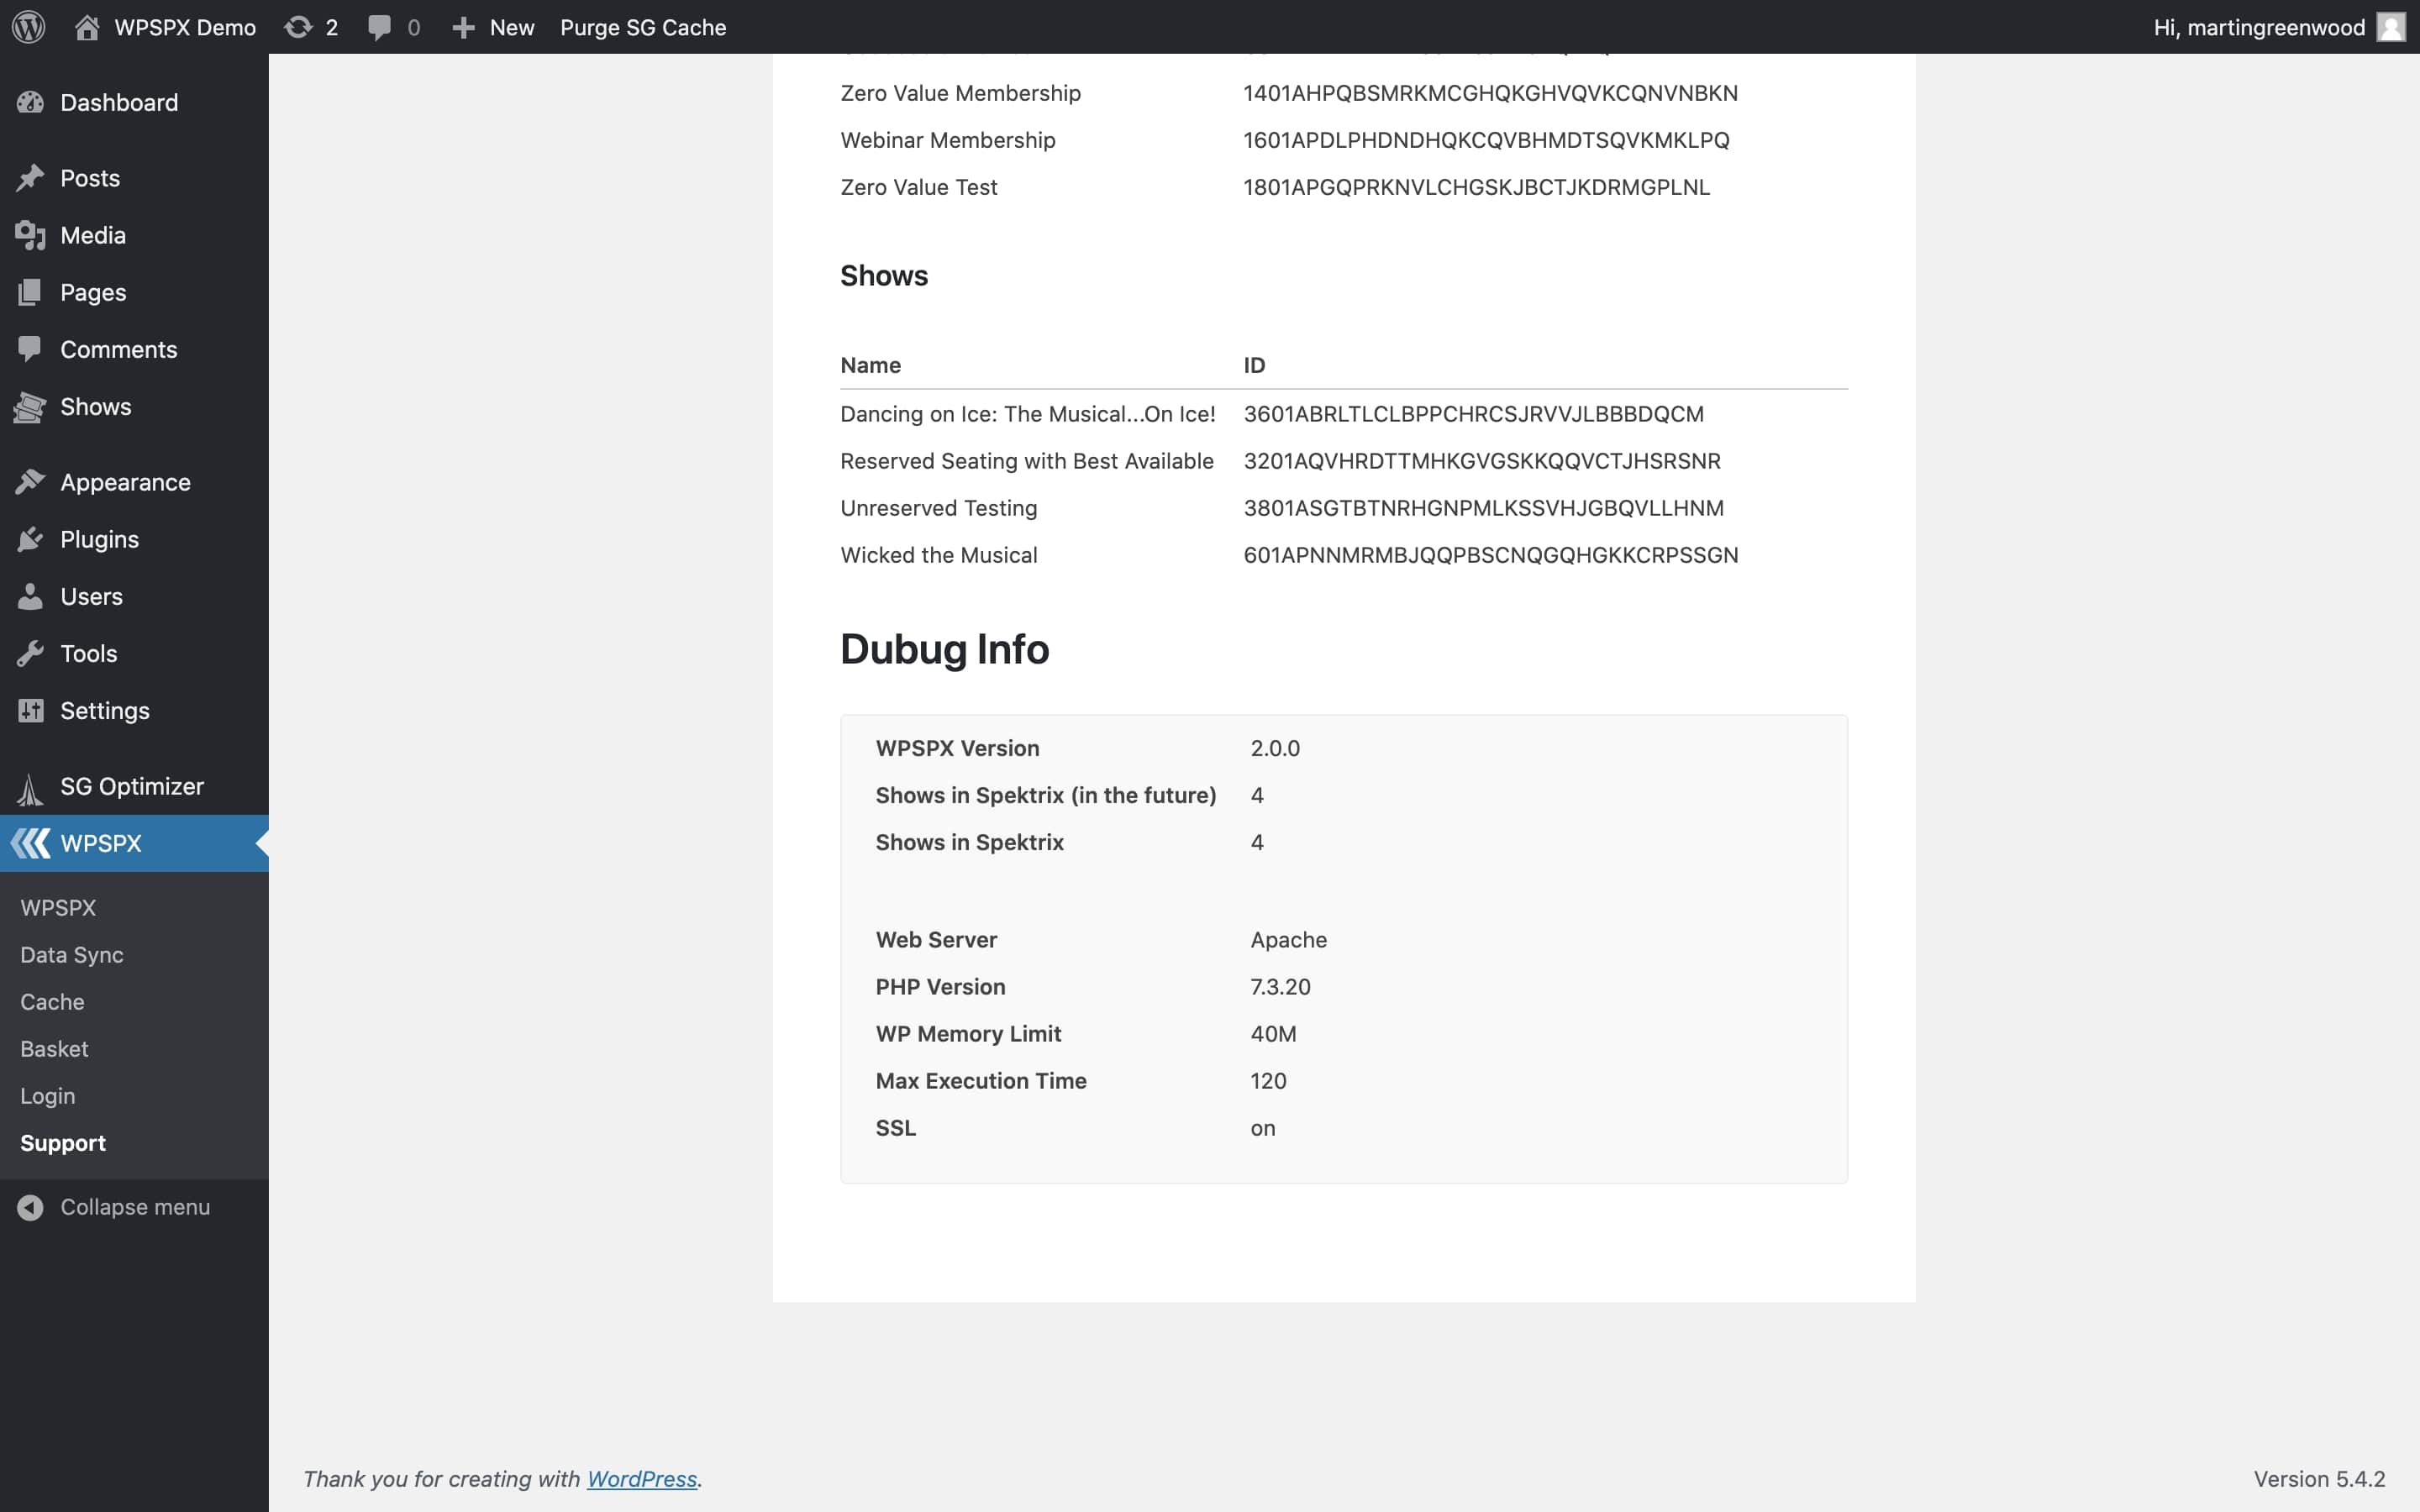Viewport: 2420px width, 1512px height.
Task: Click the Max Execution Time value 120
Action: (x=1268, y=1081)
